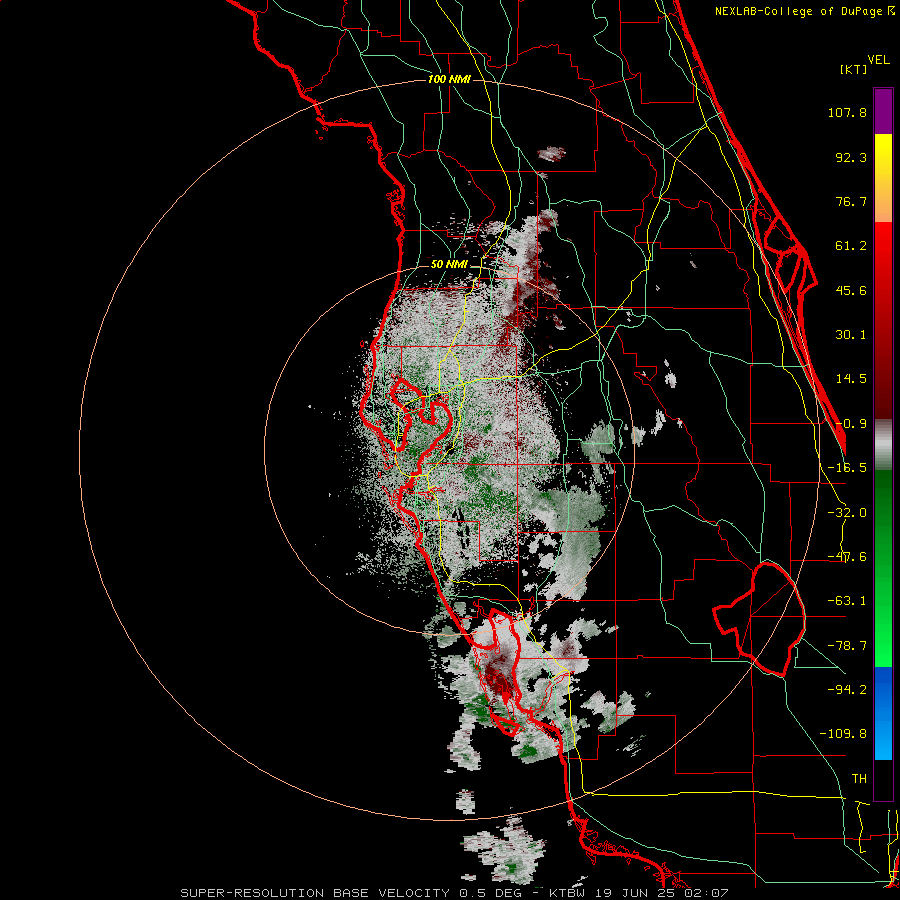900x900 pixels.
Task: Click the VEL legend heading
Action: [878, 60]
